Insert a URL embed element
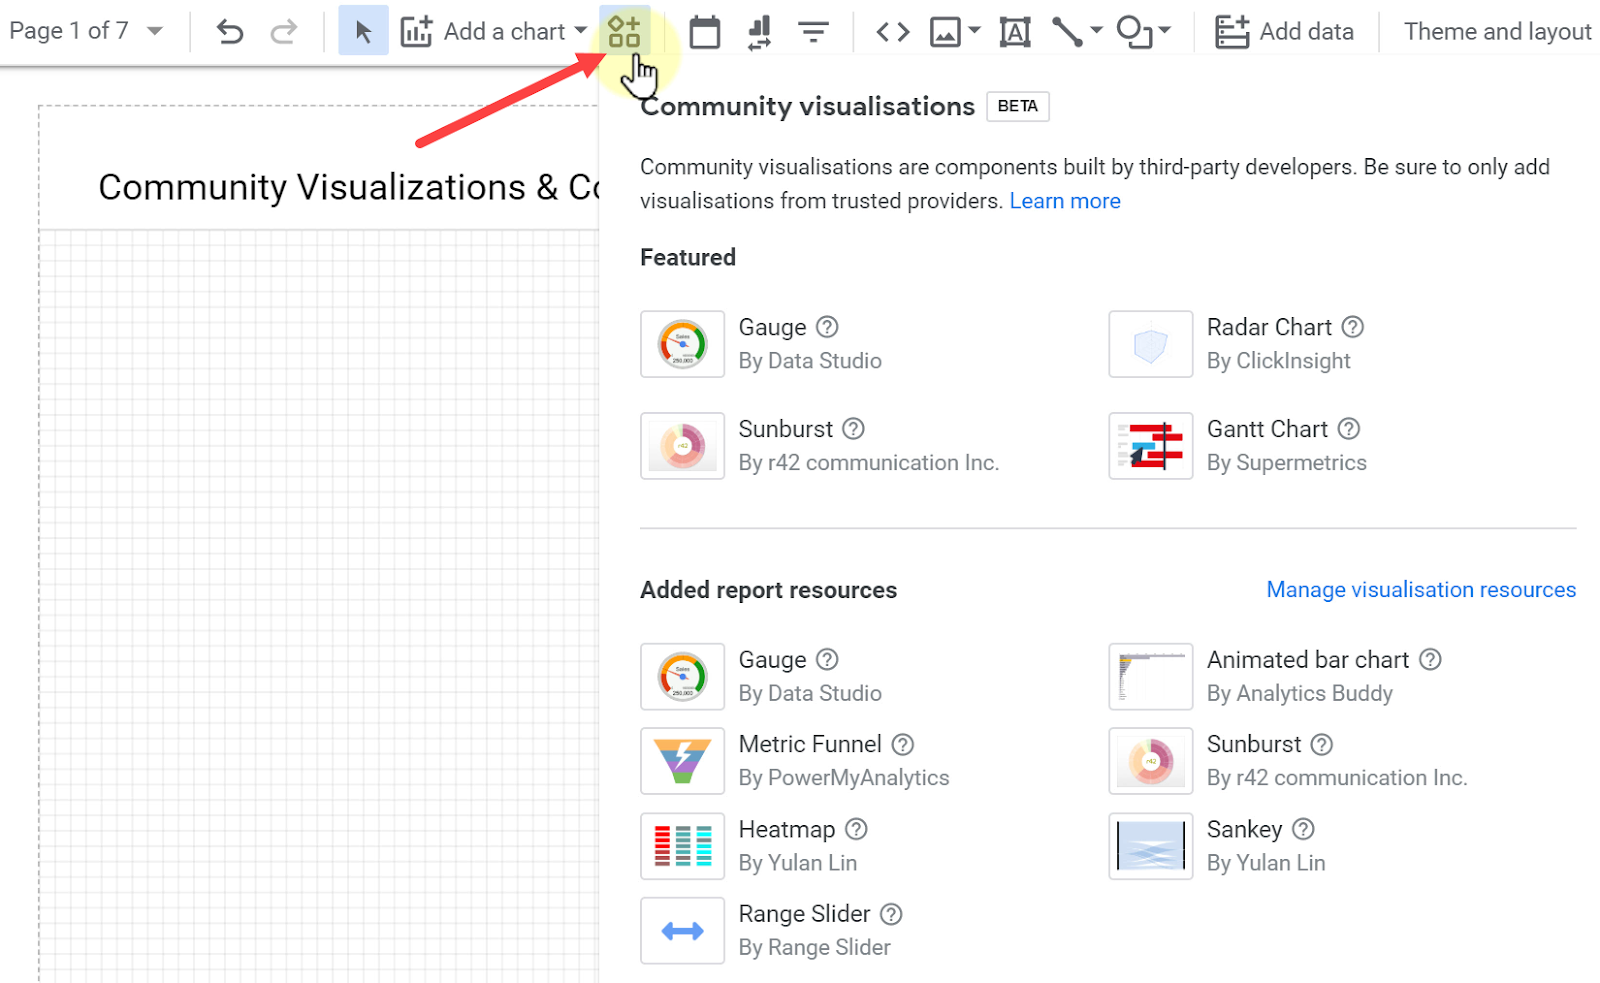This screenshot has height=983, width=1600. (893, 32)
